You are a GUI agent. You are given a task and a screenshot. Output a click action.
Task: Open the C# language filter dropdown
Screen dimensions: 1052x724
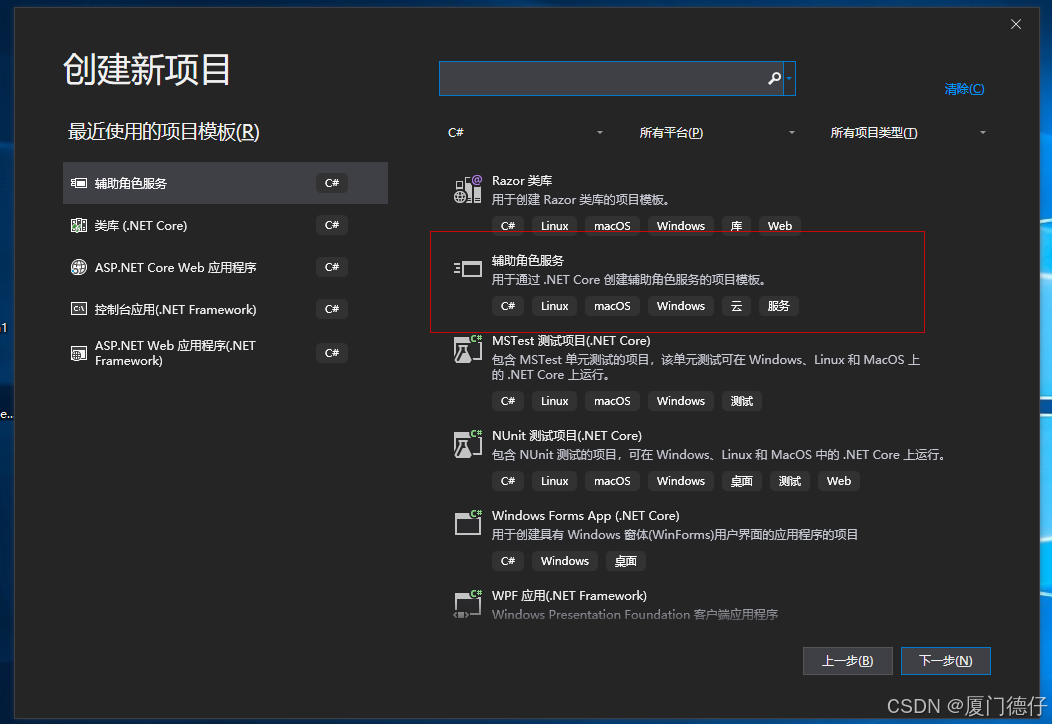pos(525,131)
